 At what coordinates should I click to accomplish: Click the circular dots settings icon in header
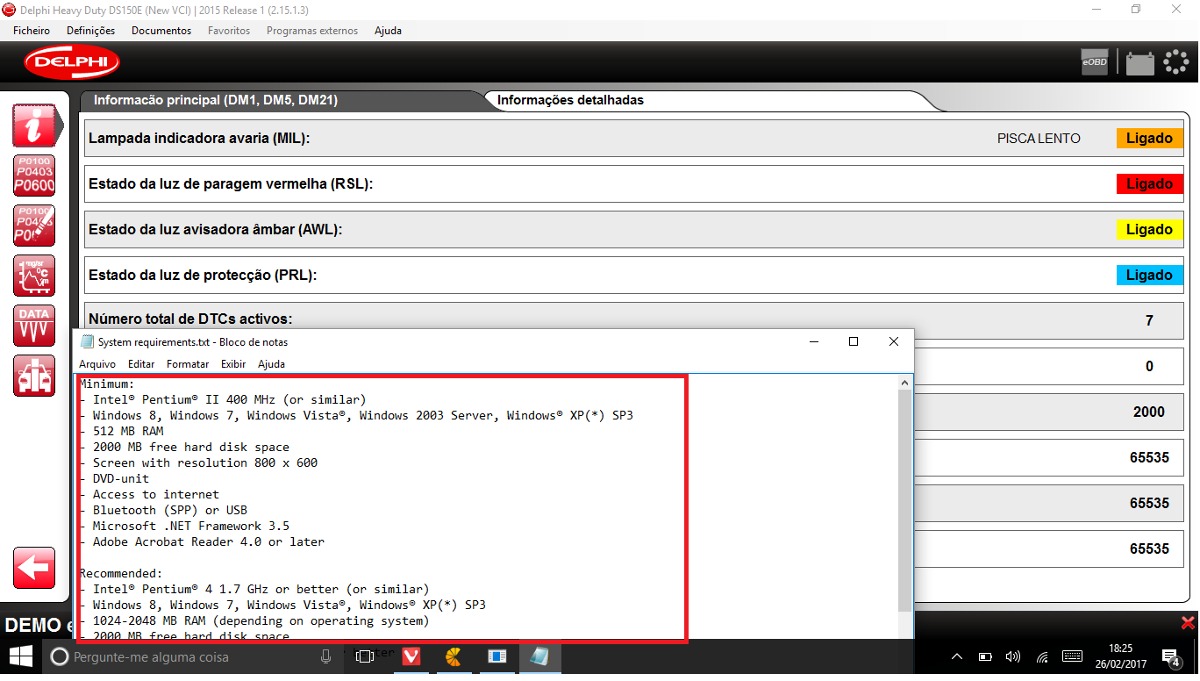(x=1175, y=62)
